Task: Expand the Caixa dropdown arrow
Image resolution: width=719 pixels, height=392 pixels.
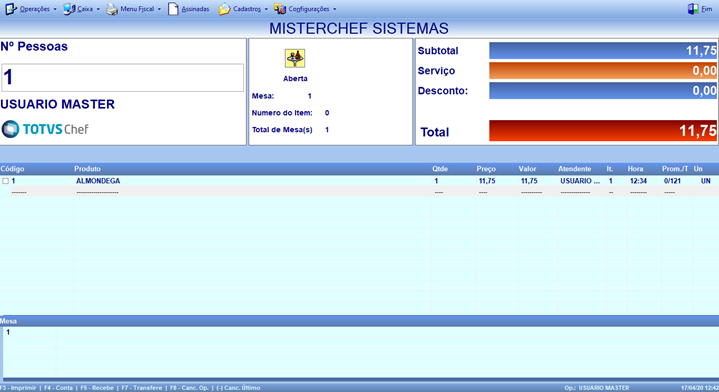Action: (x=98, y=9)
